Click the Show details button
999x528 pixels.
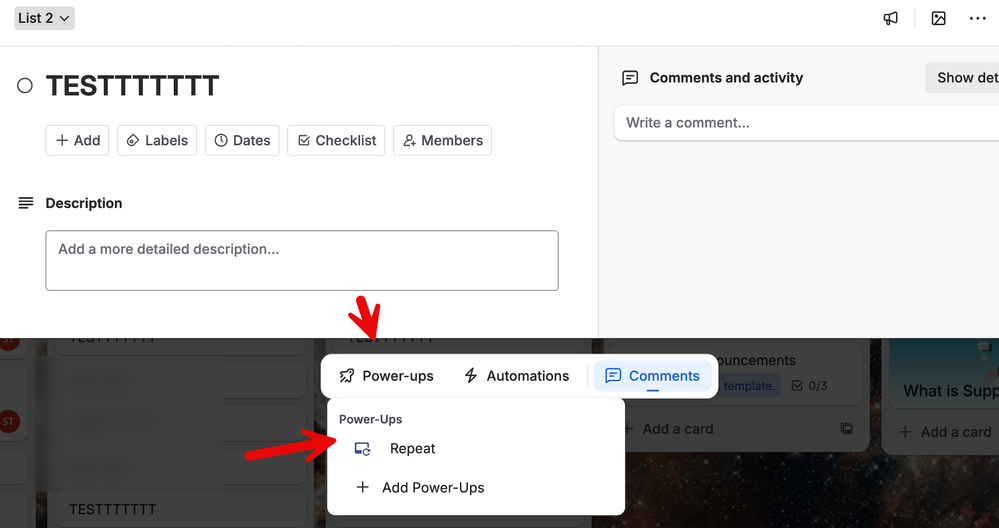click(963, 78)
